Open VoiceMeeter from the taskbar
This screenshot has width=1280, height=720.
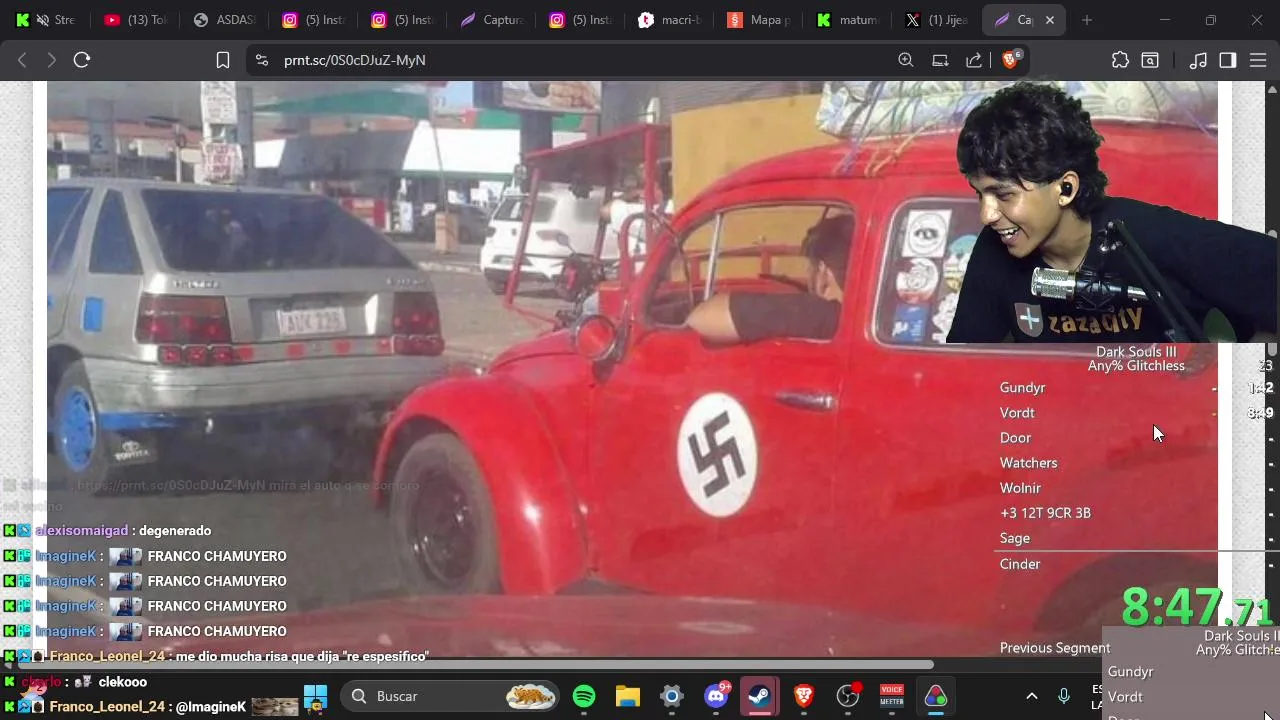(892, 696)
